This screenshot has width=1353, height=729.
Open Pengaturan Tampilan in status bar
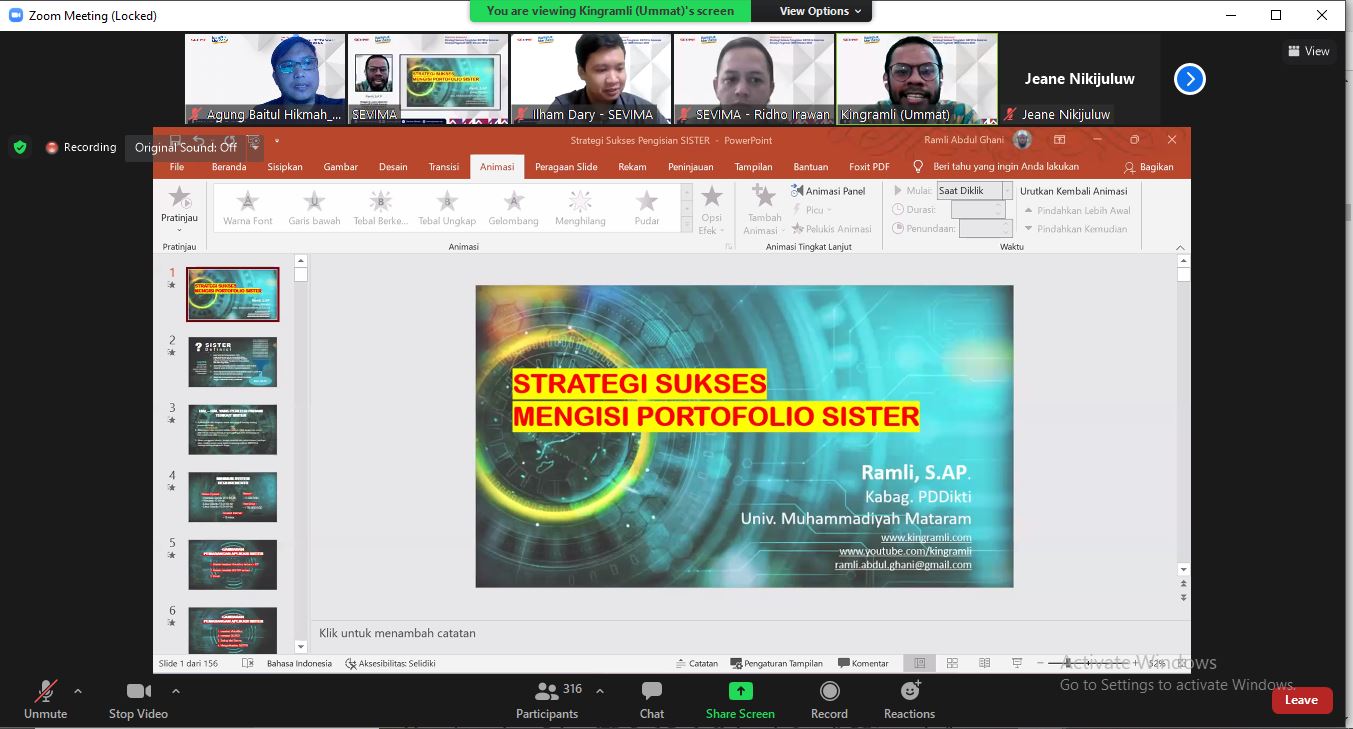pyautogui.click(x=776, y=663)
